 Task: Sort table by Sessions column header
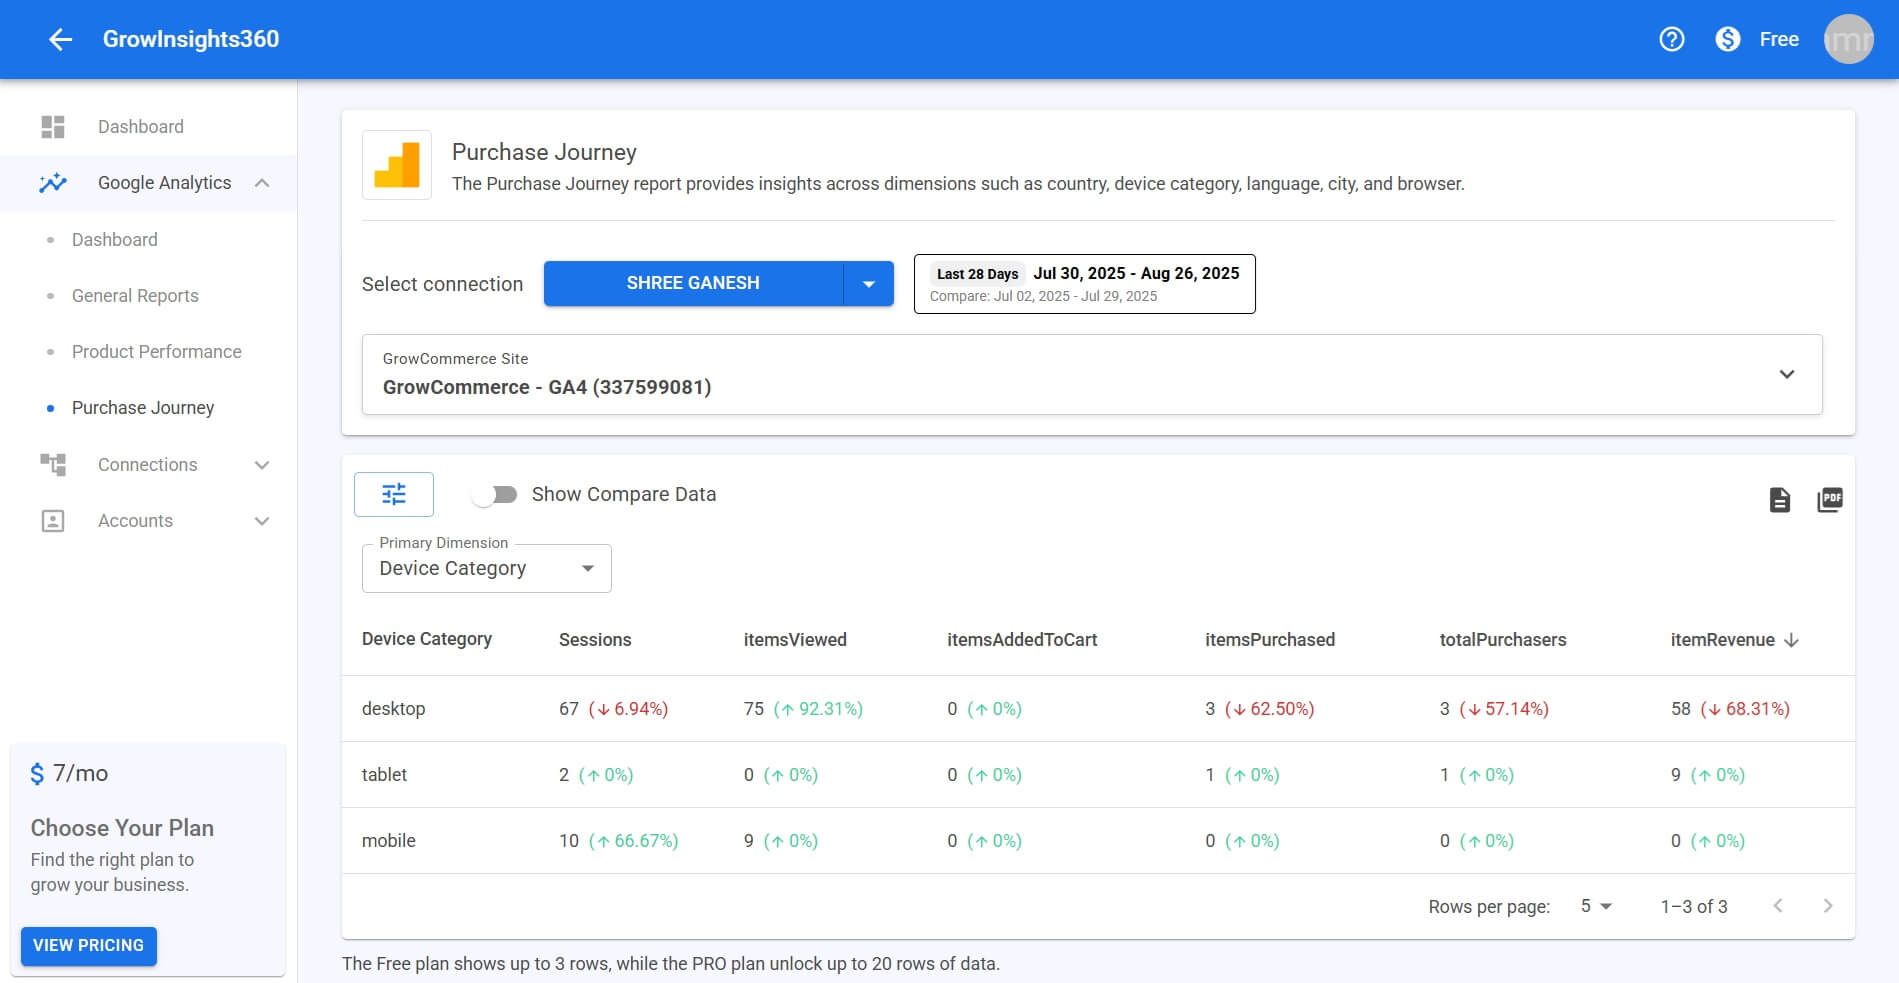[x=595, y=640]
